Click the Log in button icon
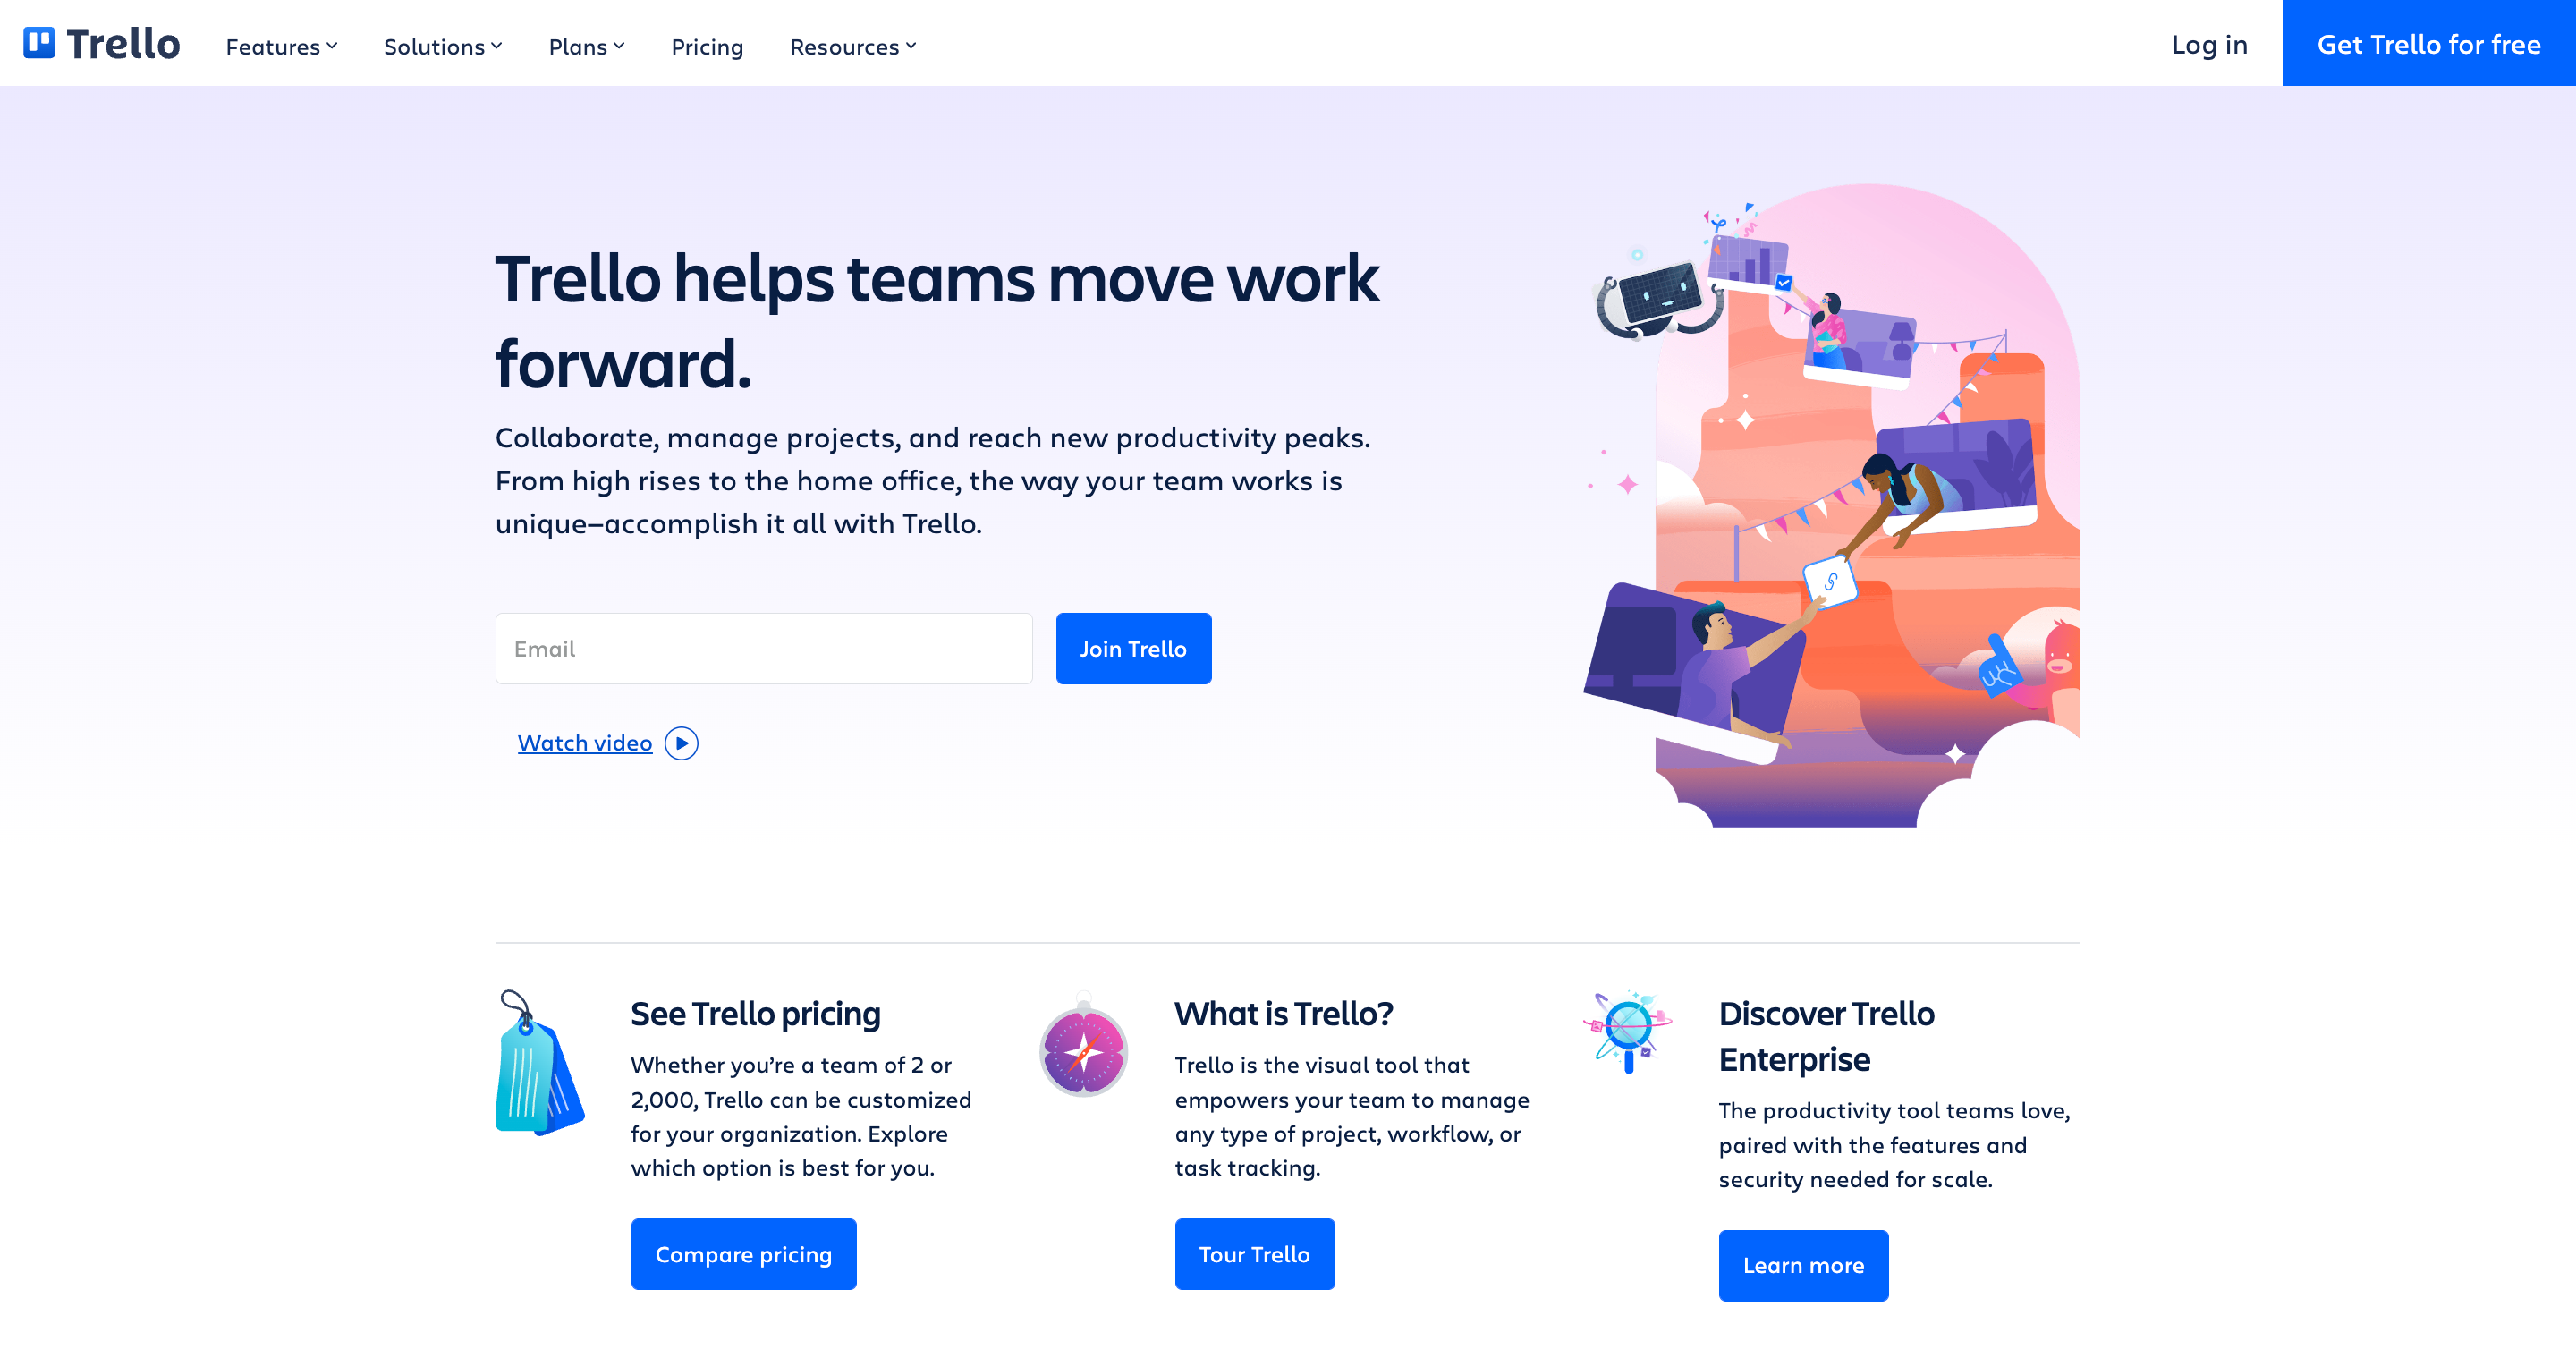Image resolution: width=2576 pixels, height=1367 pixels. (x=2208, y=46)
